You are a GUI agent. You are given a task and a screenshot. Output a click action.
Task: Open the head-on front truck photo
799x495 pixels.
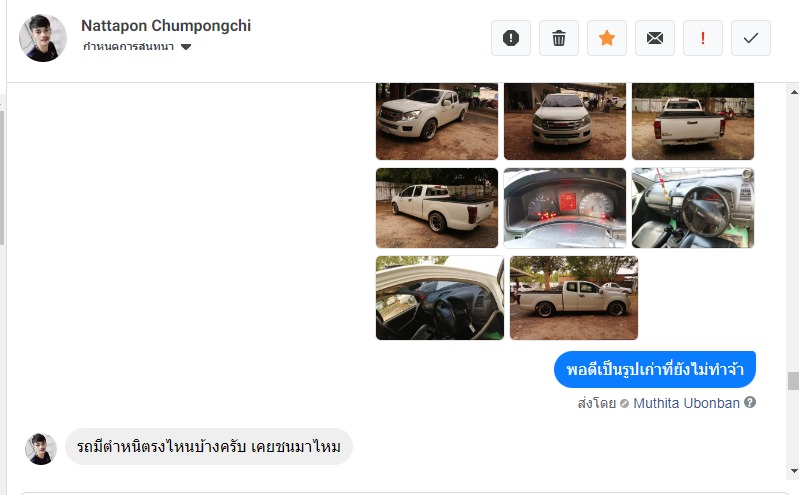click(565, 121)
